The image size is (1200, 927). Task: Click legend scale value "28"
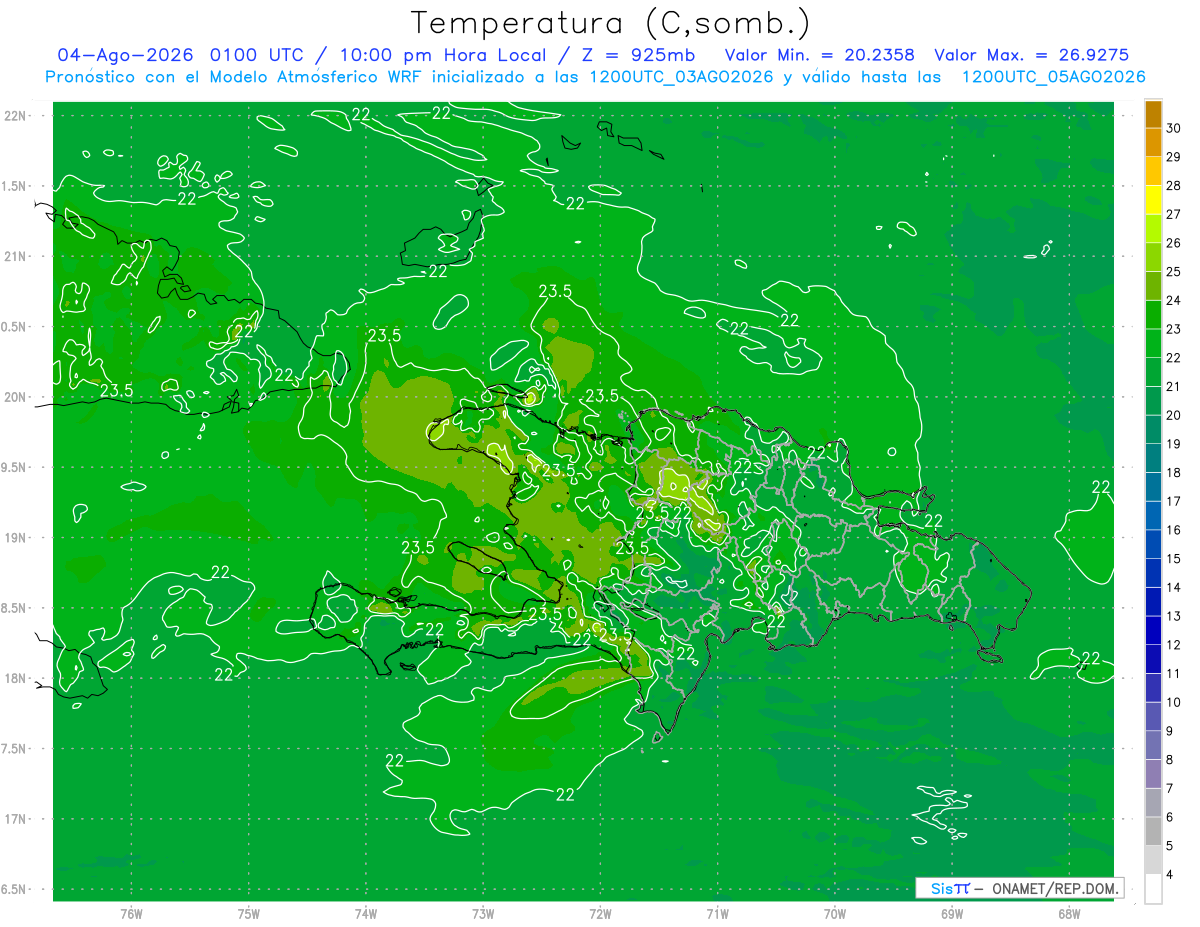point(1173,185)
